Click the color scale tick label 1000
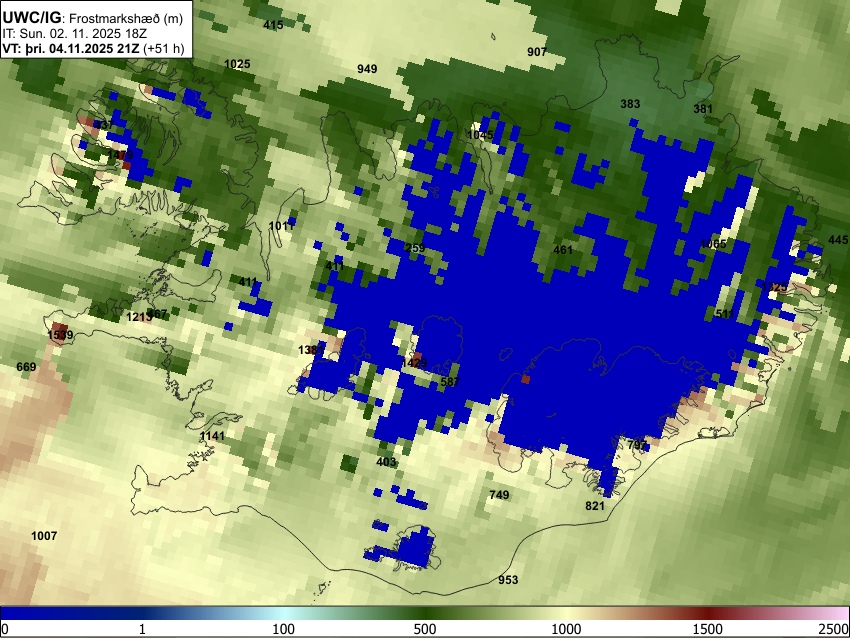 point(566,629)
